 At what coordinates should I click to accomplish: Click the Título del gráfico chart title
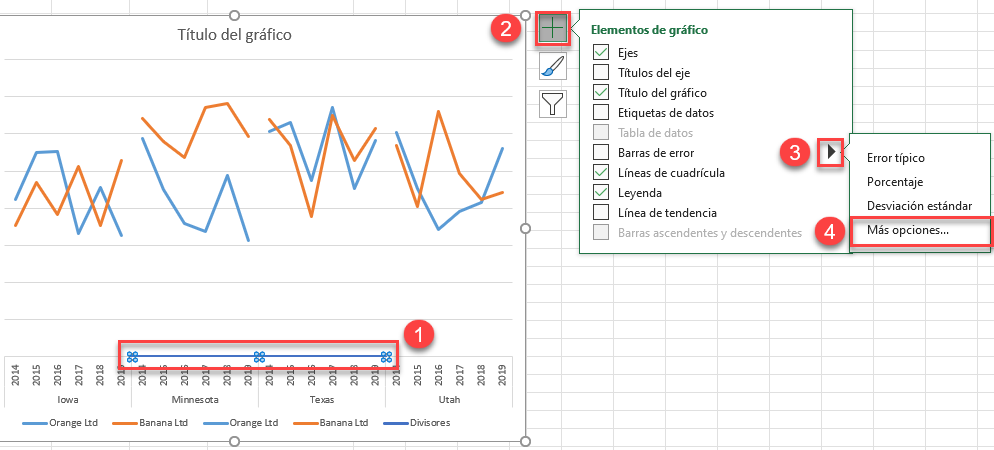click(x=235, y=35)
